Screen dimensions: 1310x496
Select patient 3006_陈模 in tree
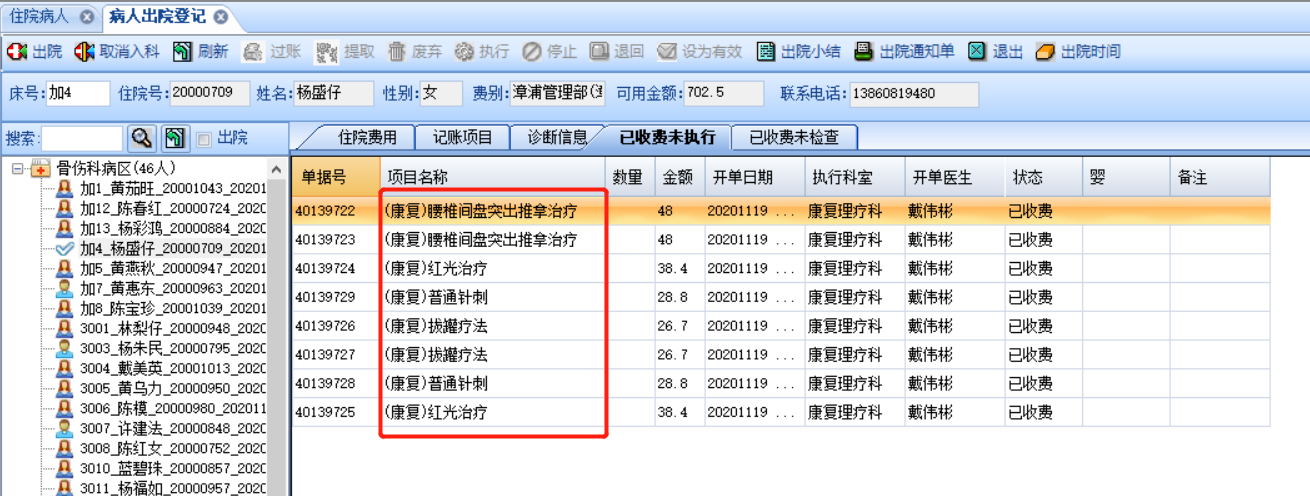coord(173,408)
